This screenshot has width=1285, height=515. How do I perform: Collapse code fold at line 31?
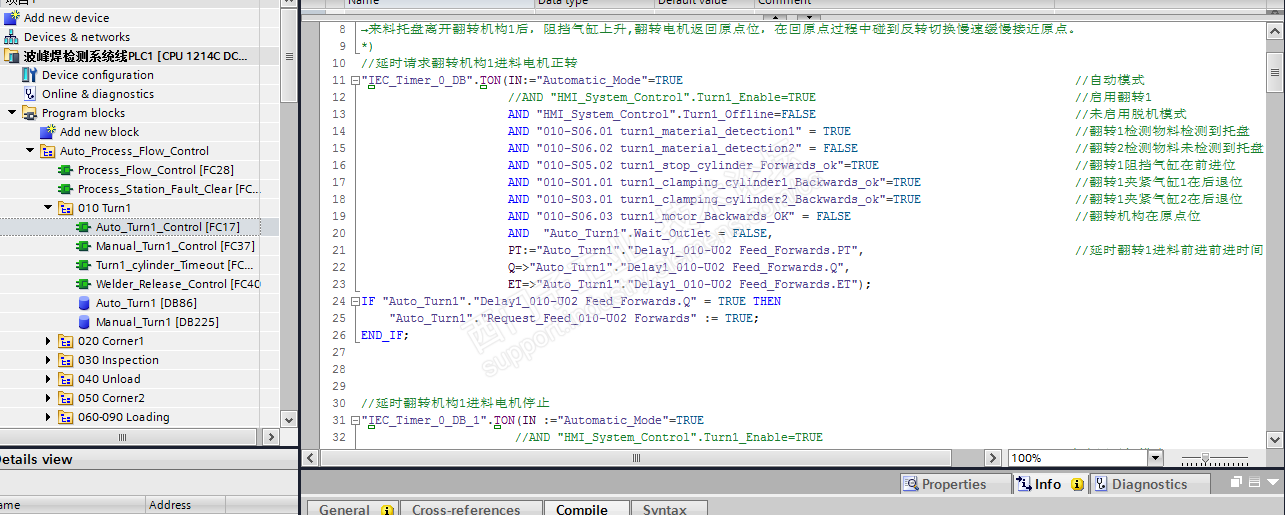(355, 421)
